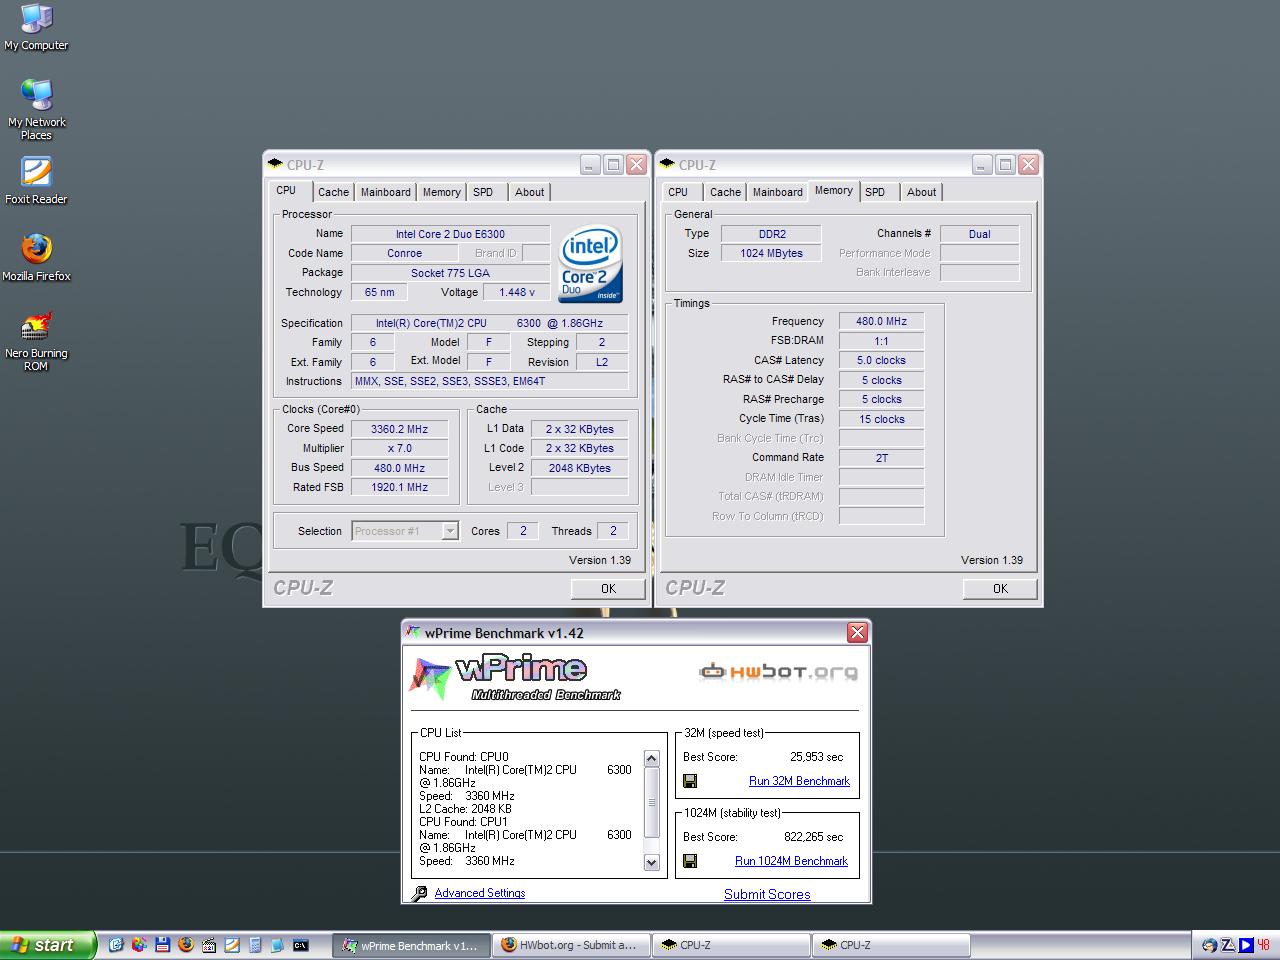Click the Channels # value Dual
Image resolution: width=1280 pixels, height=960 pixels.
(x=979, y=234)
